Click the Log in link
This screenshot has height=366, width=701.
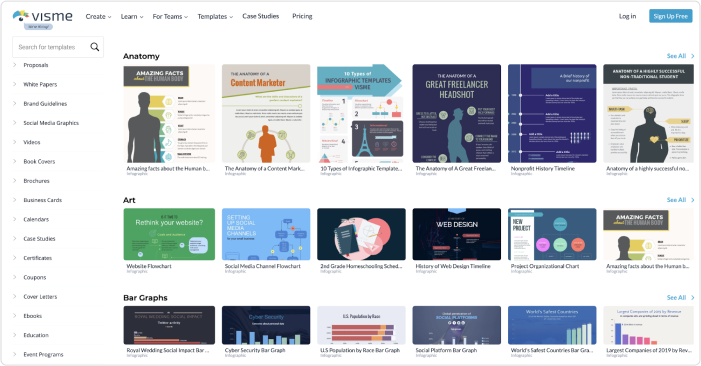click(x=627, y=16)
